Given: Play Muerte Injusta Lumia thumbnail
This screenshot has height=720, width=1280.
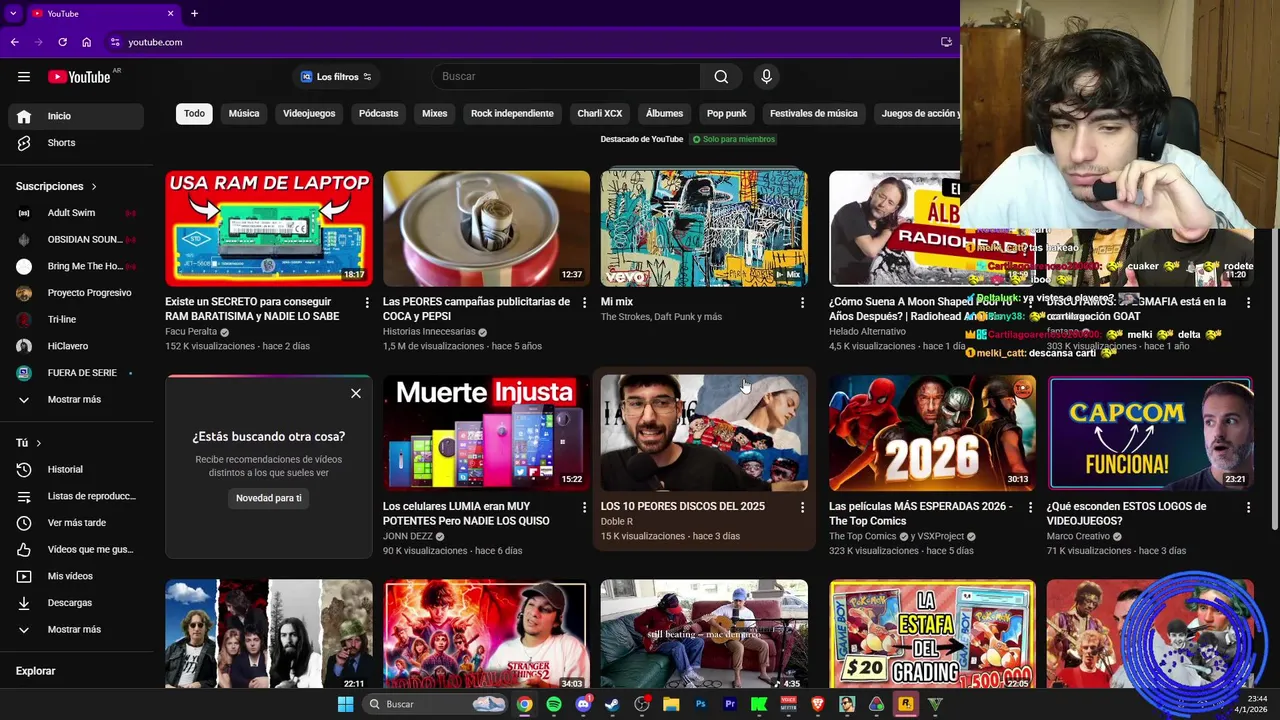Looking at the screenshot, I should [487, 433].
